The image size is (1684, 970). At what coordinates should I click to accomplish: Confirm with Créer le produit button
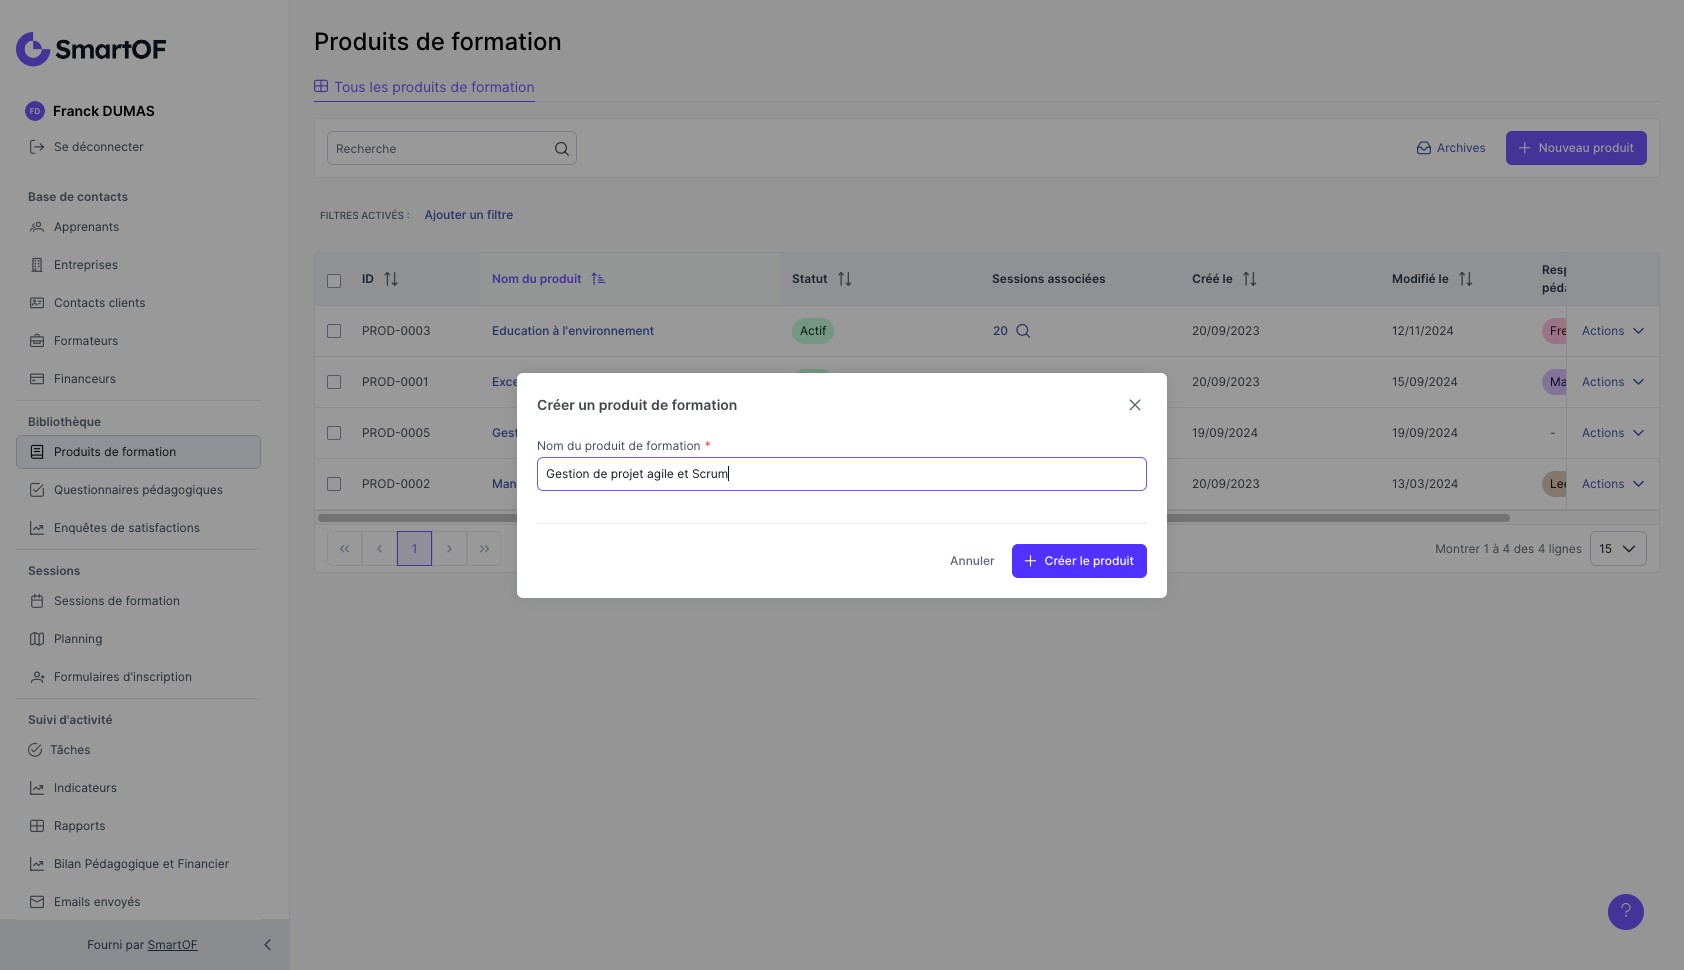[1079, 561]
